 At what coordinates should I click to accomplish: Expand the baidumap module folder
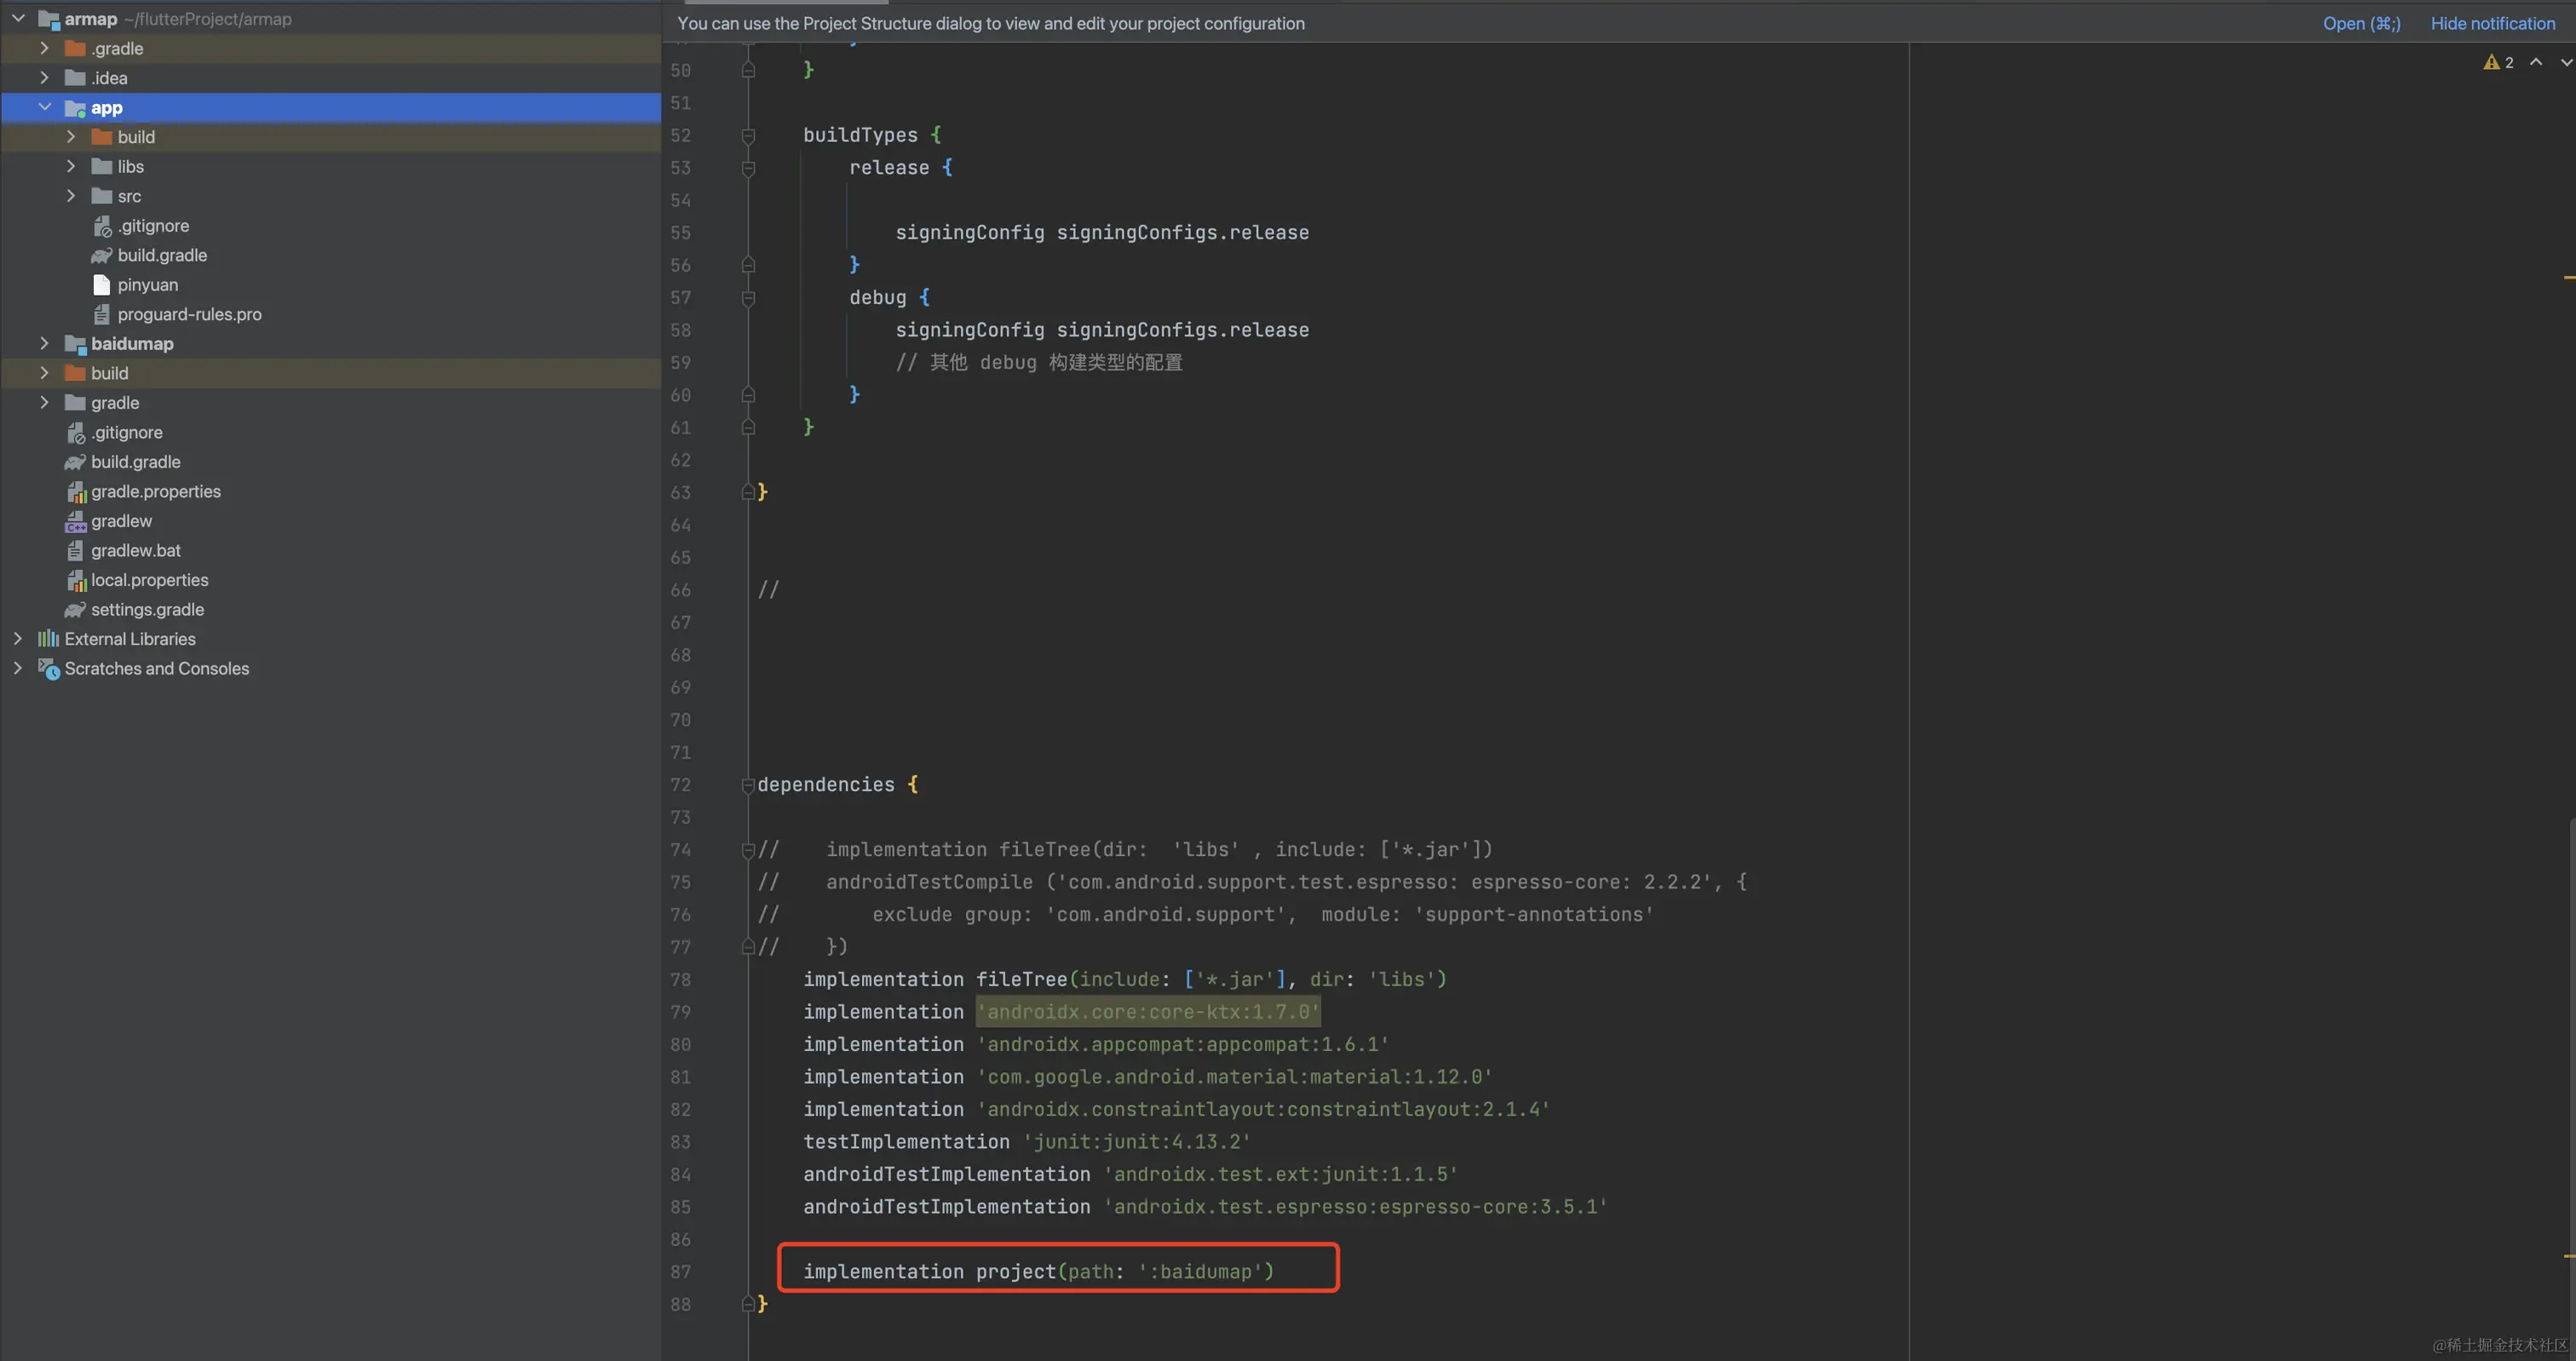[45, 343]
